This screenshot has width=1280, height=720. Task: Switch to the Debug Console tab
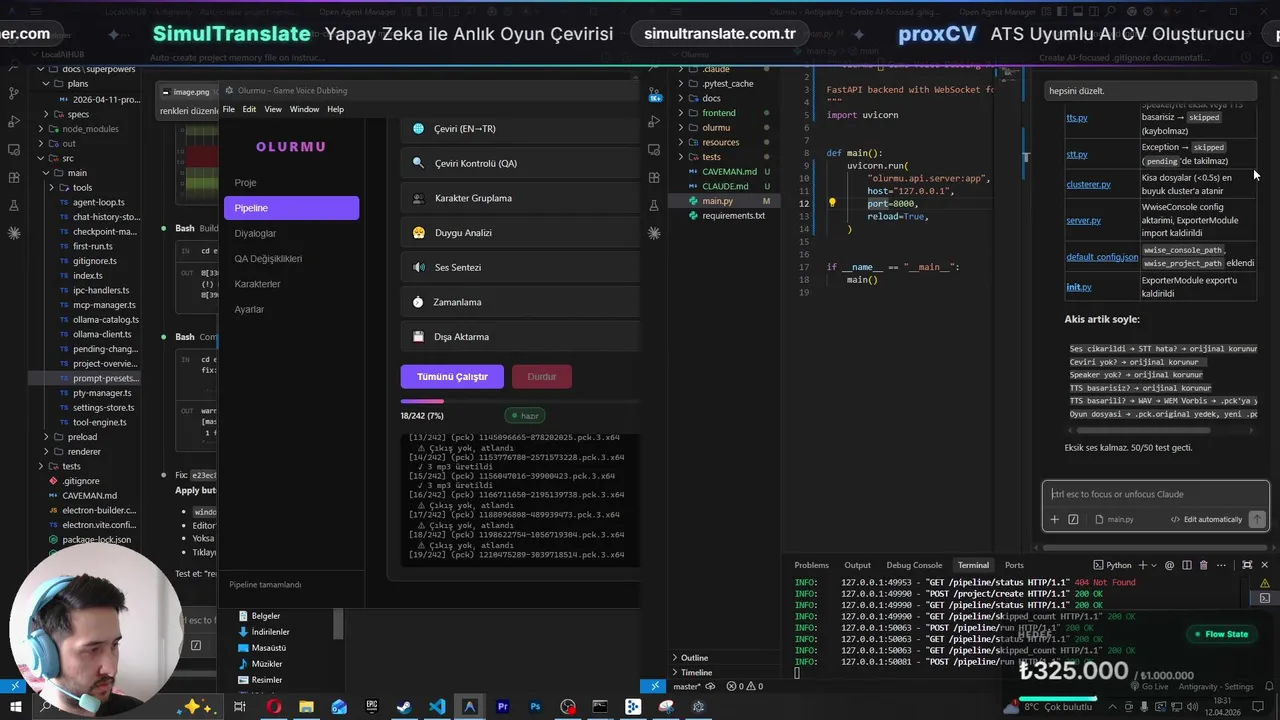(914, 565)
